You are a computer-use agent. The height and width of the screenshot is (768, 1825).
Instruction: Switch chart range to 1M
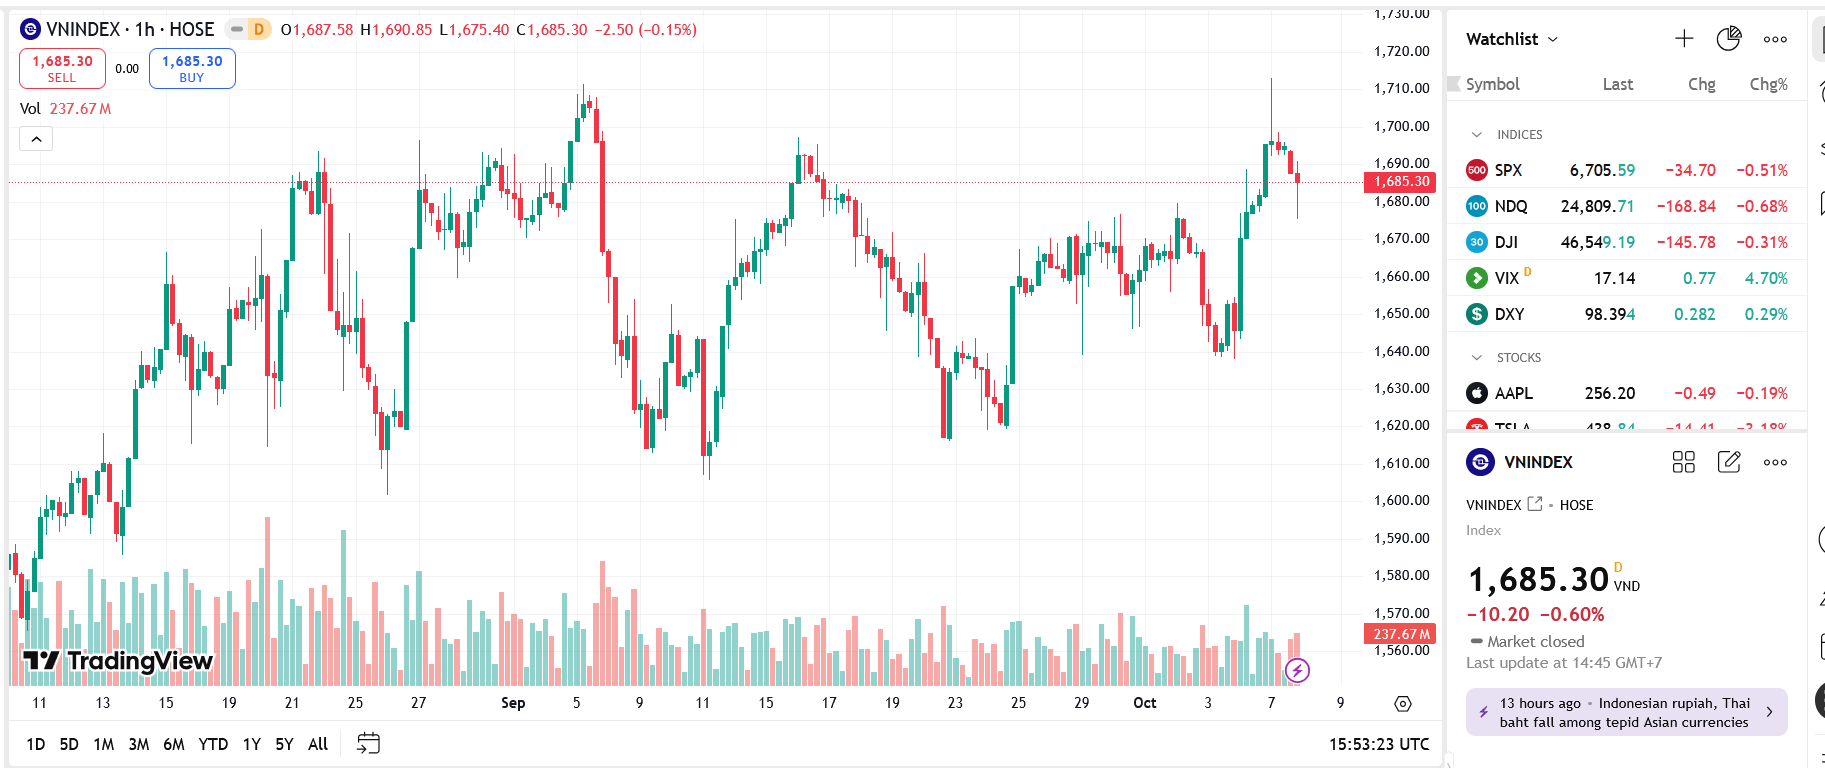click(x=104, y=744)
